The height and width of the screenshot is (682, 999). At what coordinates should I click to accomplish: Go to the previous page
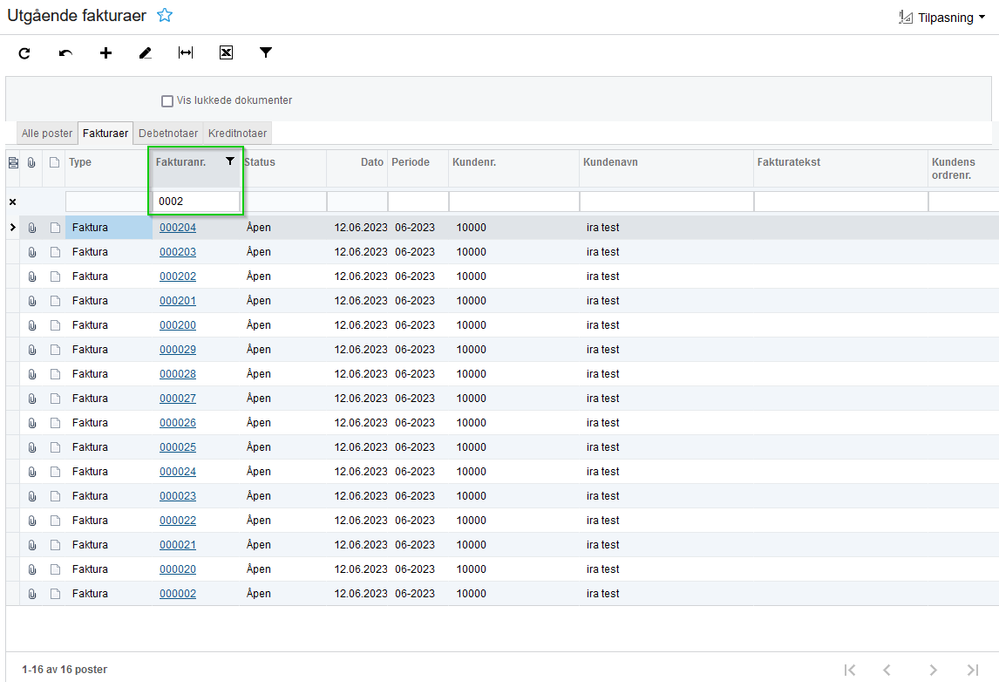pyautogui.click(x=887, y=670)
